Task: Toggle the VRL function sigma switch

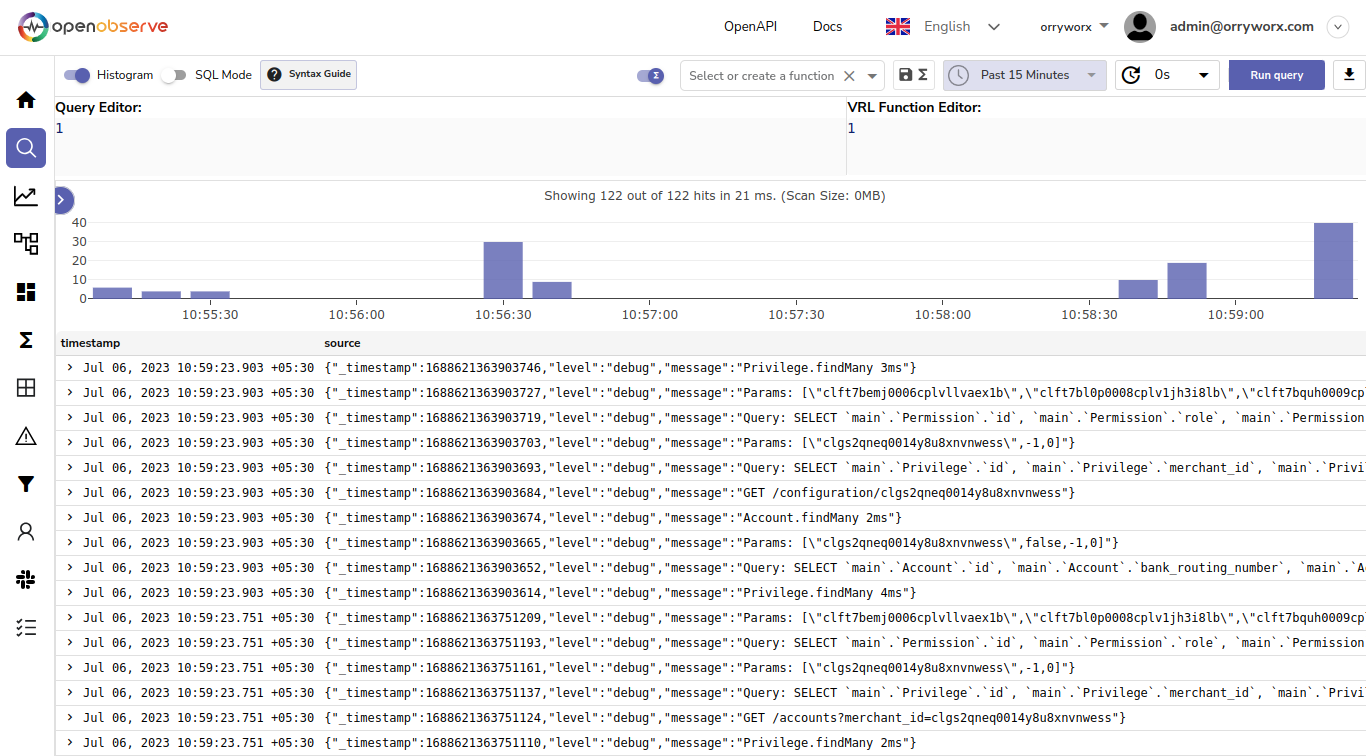Action: (x=649, y=74)
